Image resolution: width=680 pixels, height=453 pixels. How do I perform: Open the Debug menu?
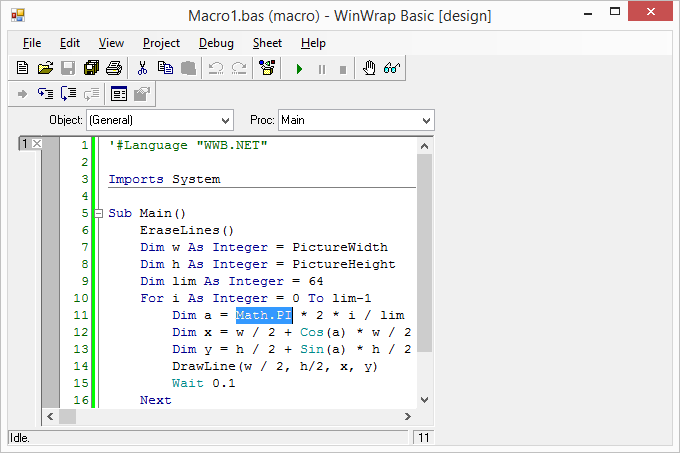(x=216, y=43)
